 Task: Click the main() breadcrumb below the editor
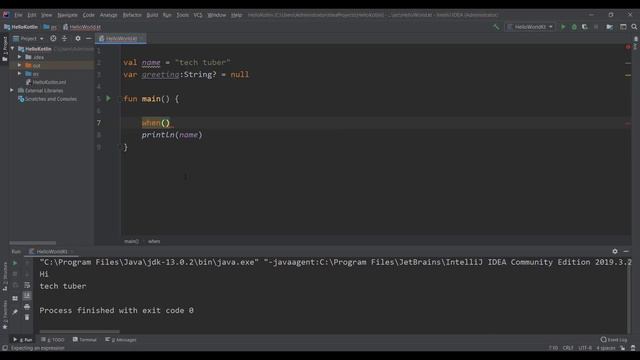pyautogui.click(x=131, y=241)
